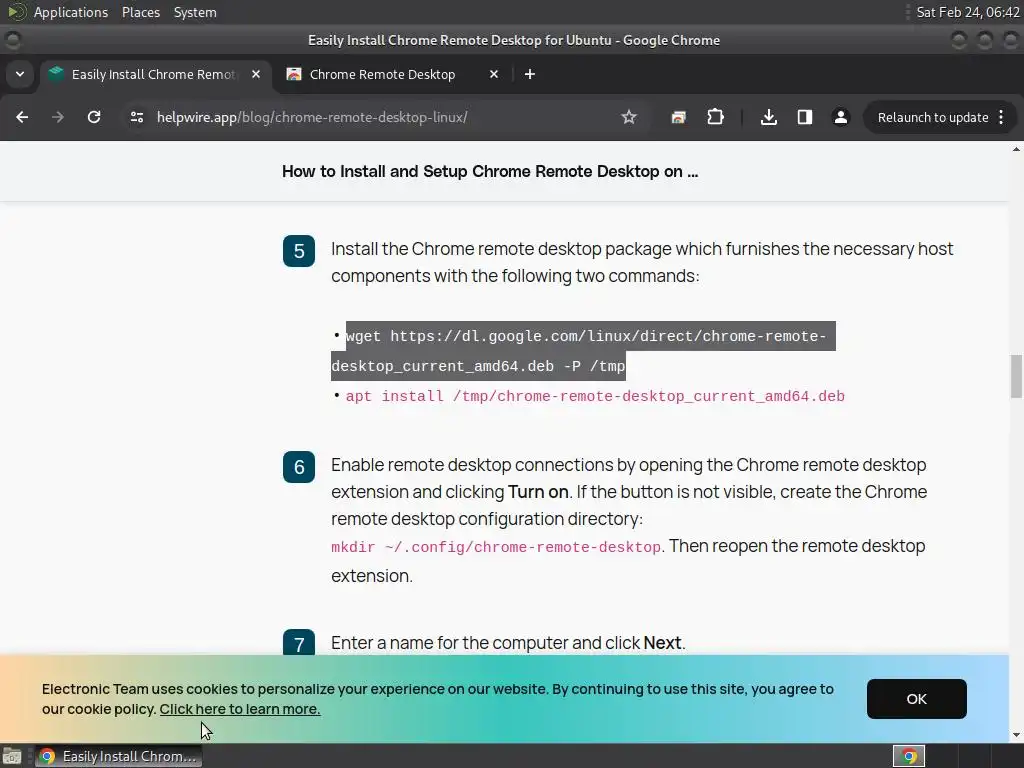Click the mkdir ~/.config/chrome-remote-desktop command
The image size is (1024, 768).
click(x=496, y=547)
